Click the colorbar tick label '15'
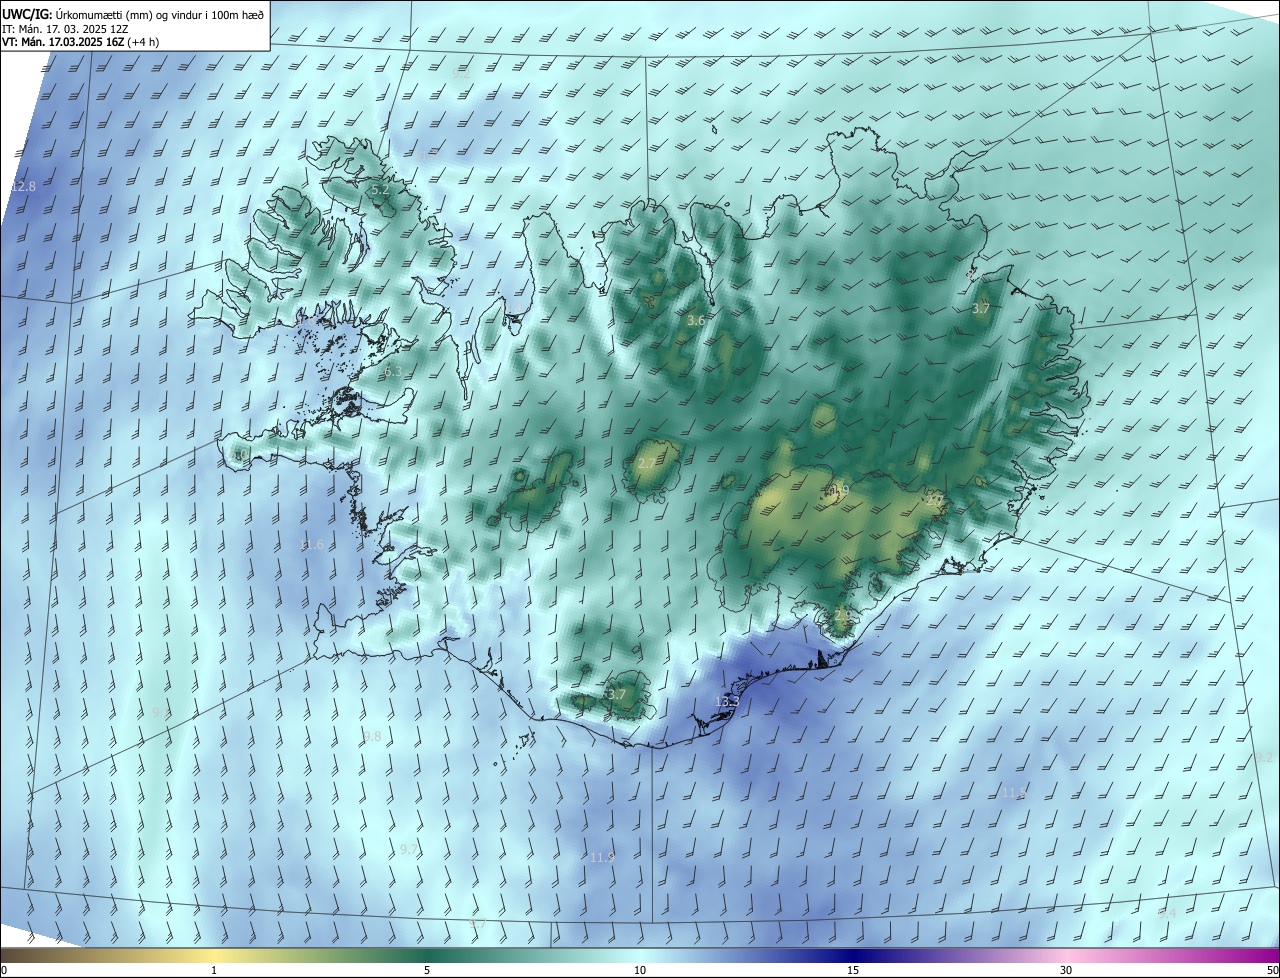Screen dimensions: 1280x978 (853, 970)
